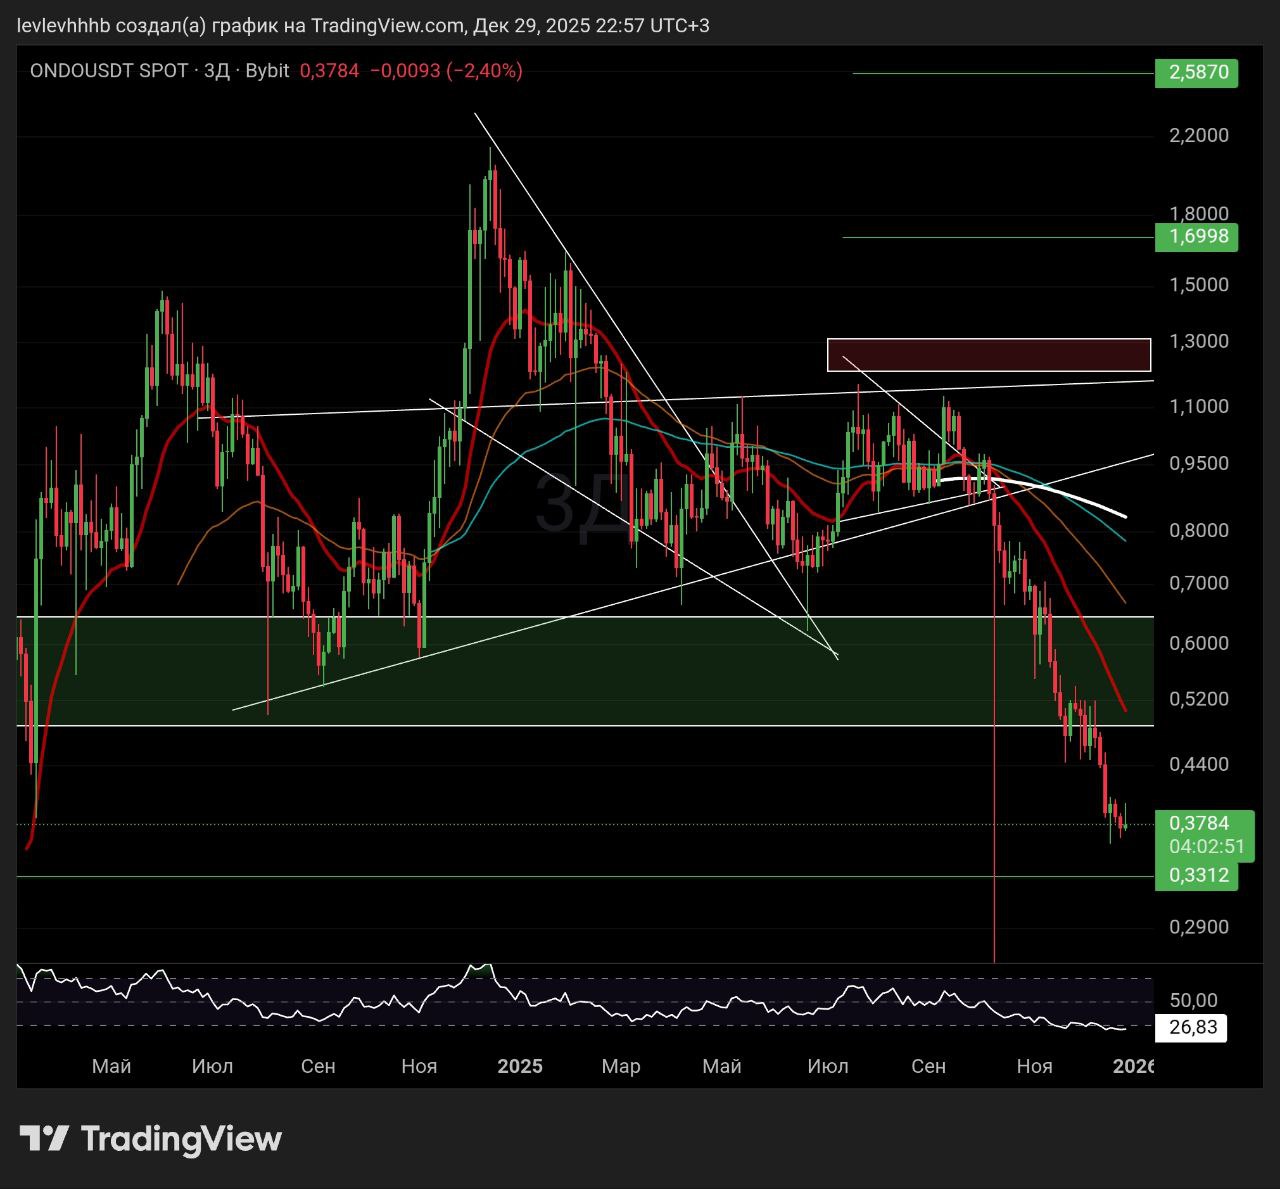The image size is (1280, 1189).
Task: Click the 2,5870 green price label
Action: point(1196,73)
